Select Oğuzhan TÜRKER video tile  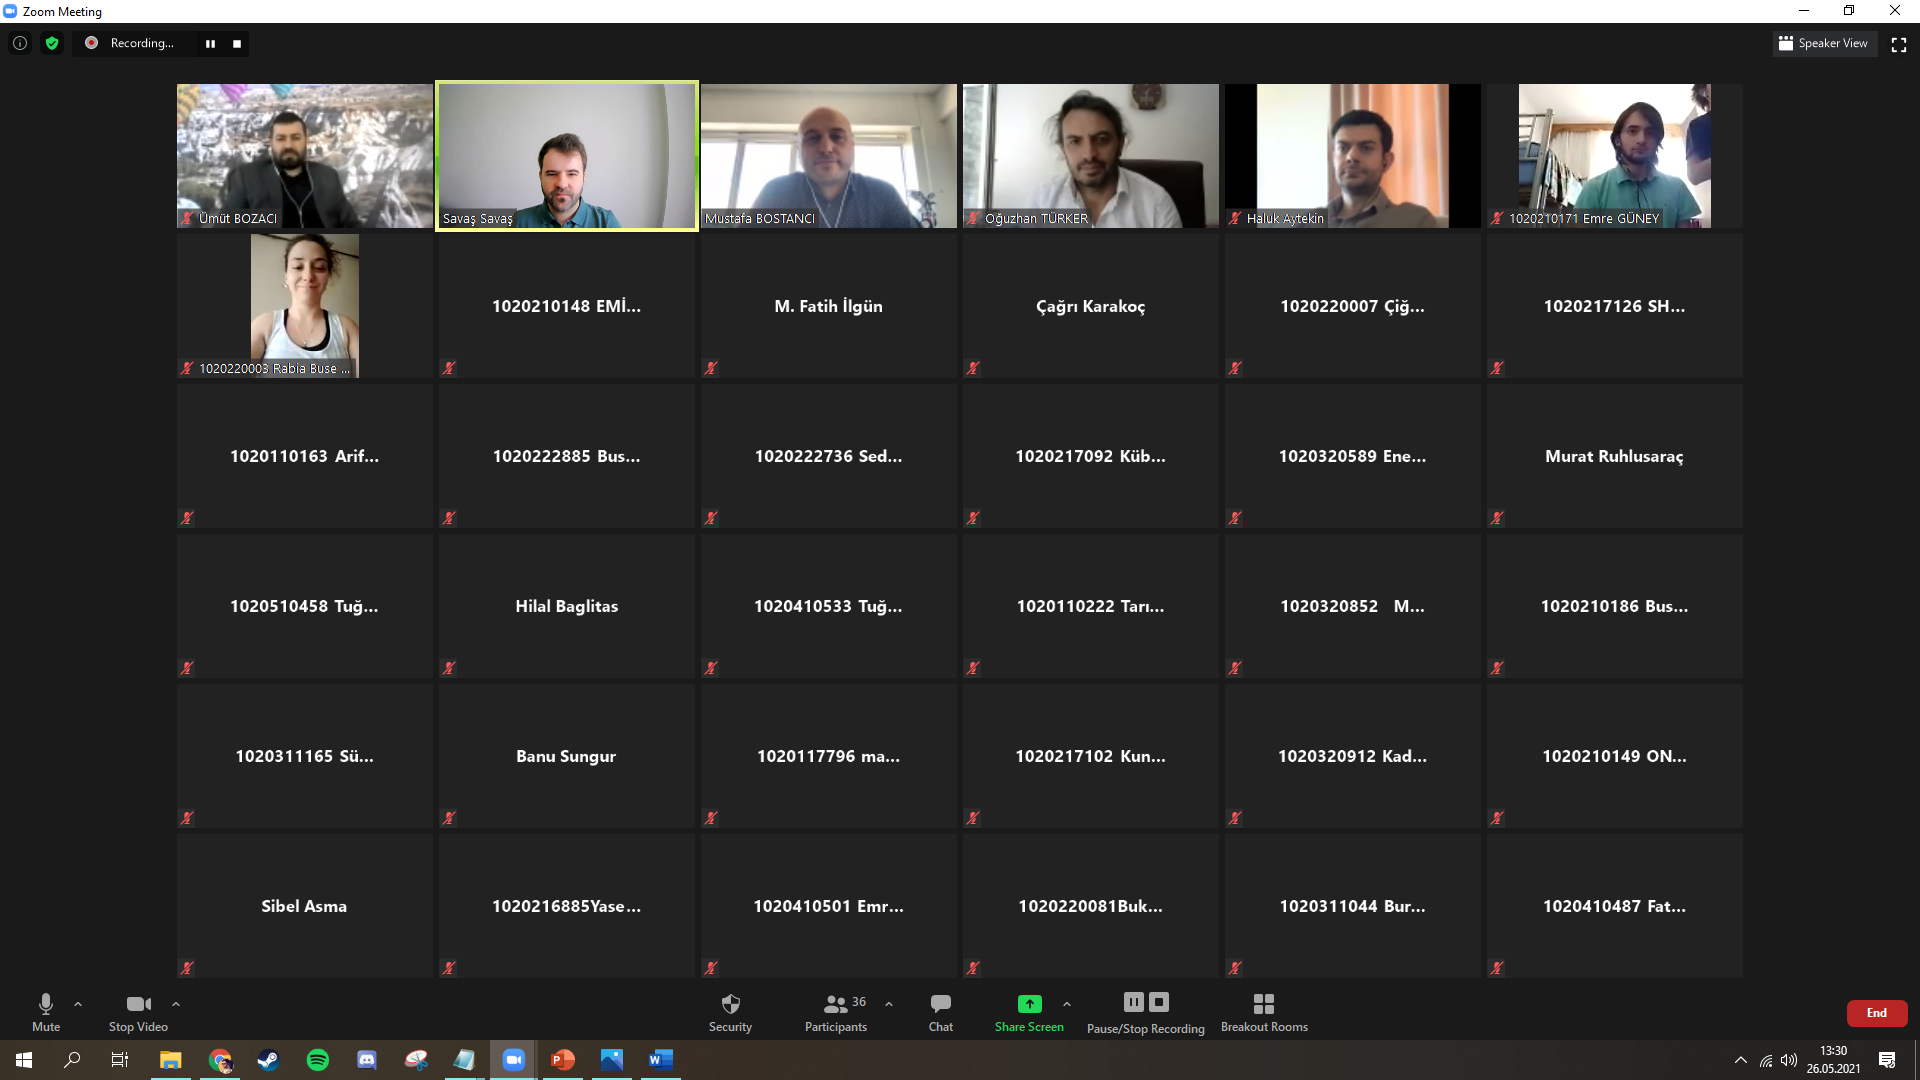[x=1091, y=156]
